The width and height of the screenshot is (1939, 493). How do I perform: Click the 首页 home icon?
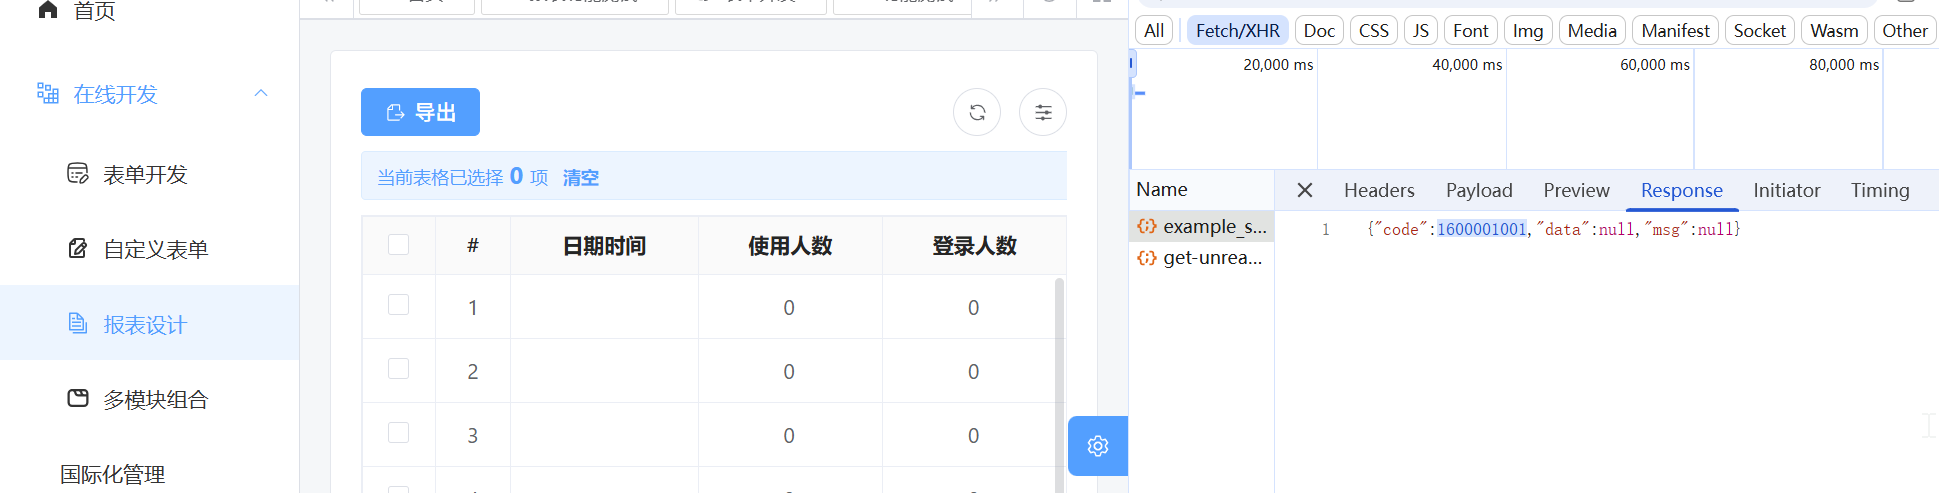pyautogui.click(x=47, y=11)
